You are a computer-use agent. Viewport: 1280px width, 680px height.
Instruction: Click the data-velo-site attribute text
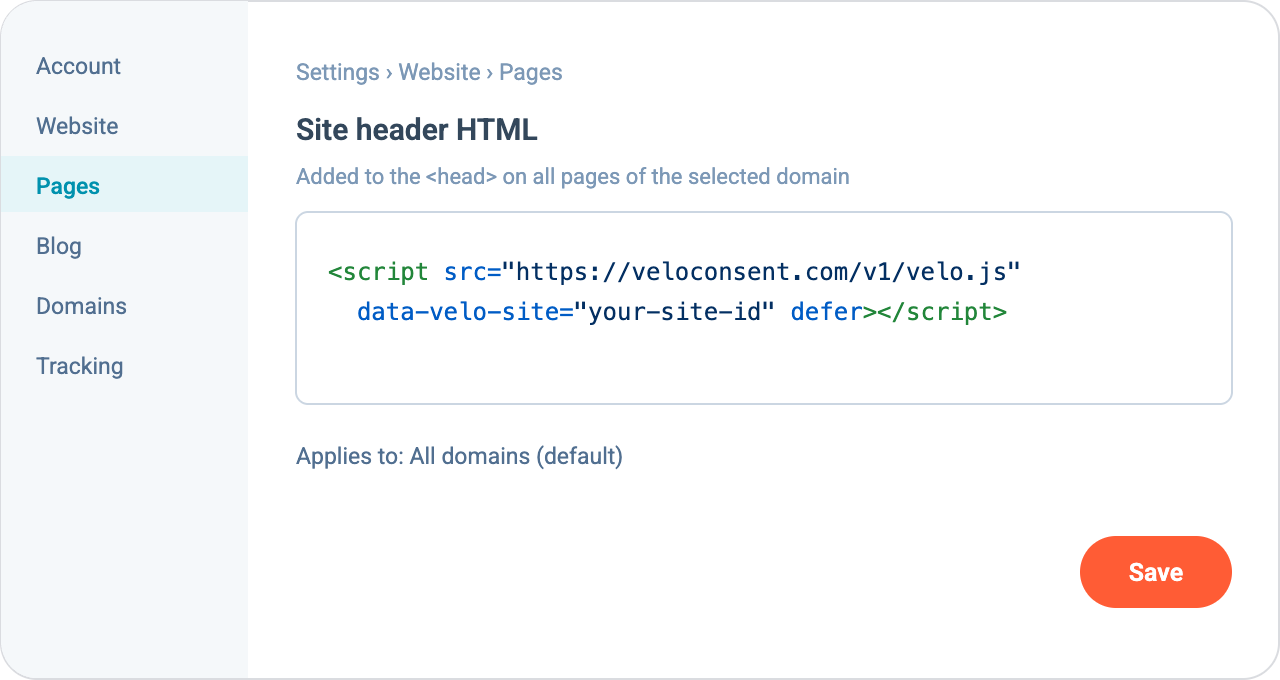point(465,312)
